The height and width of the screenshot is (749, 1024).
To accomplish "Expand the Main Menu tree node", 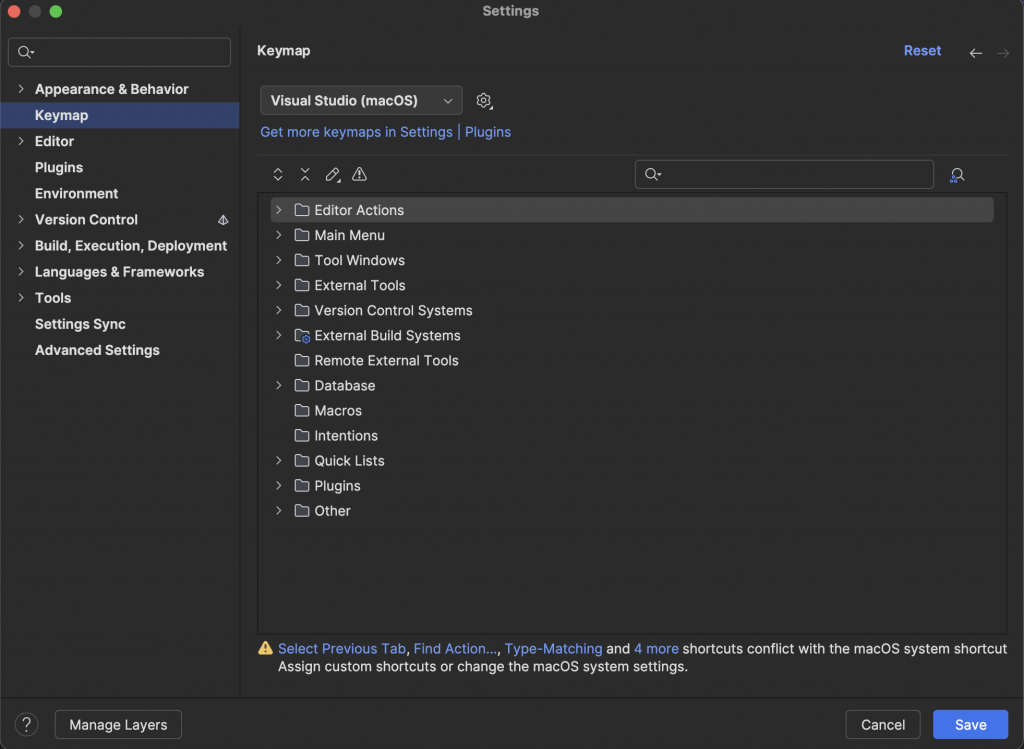I will click(x=279, y=235).
